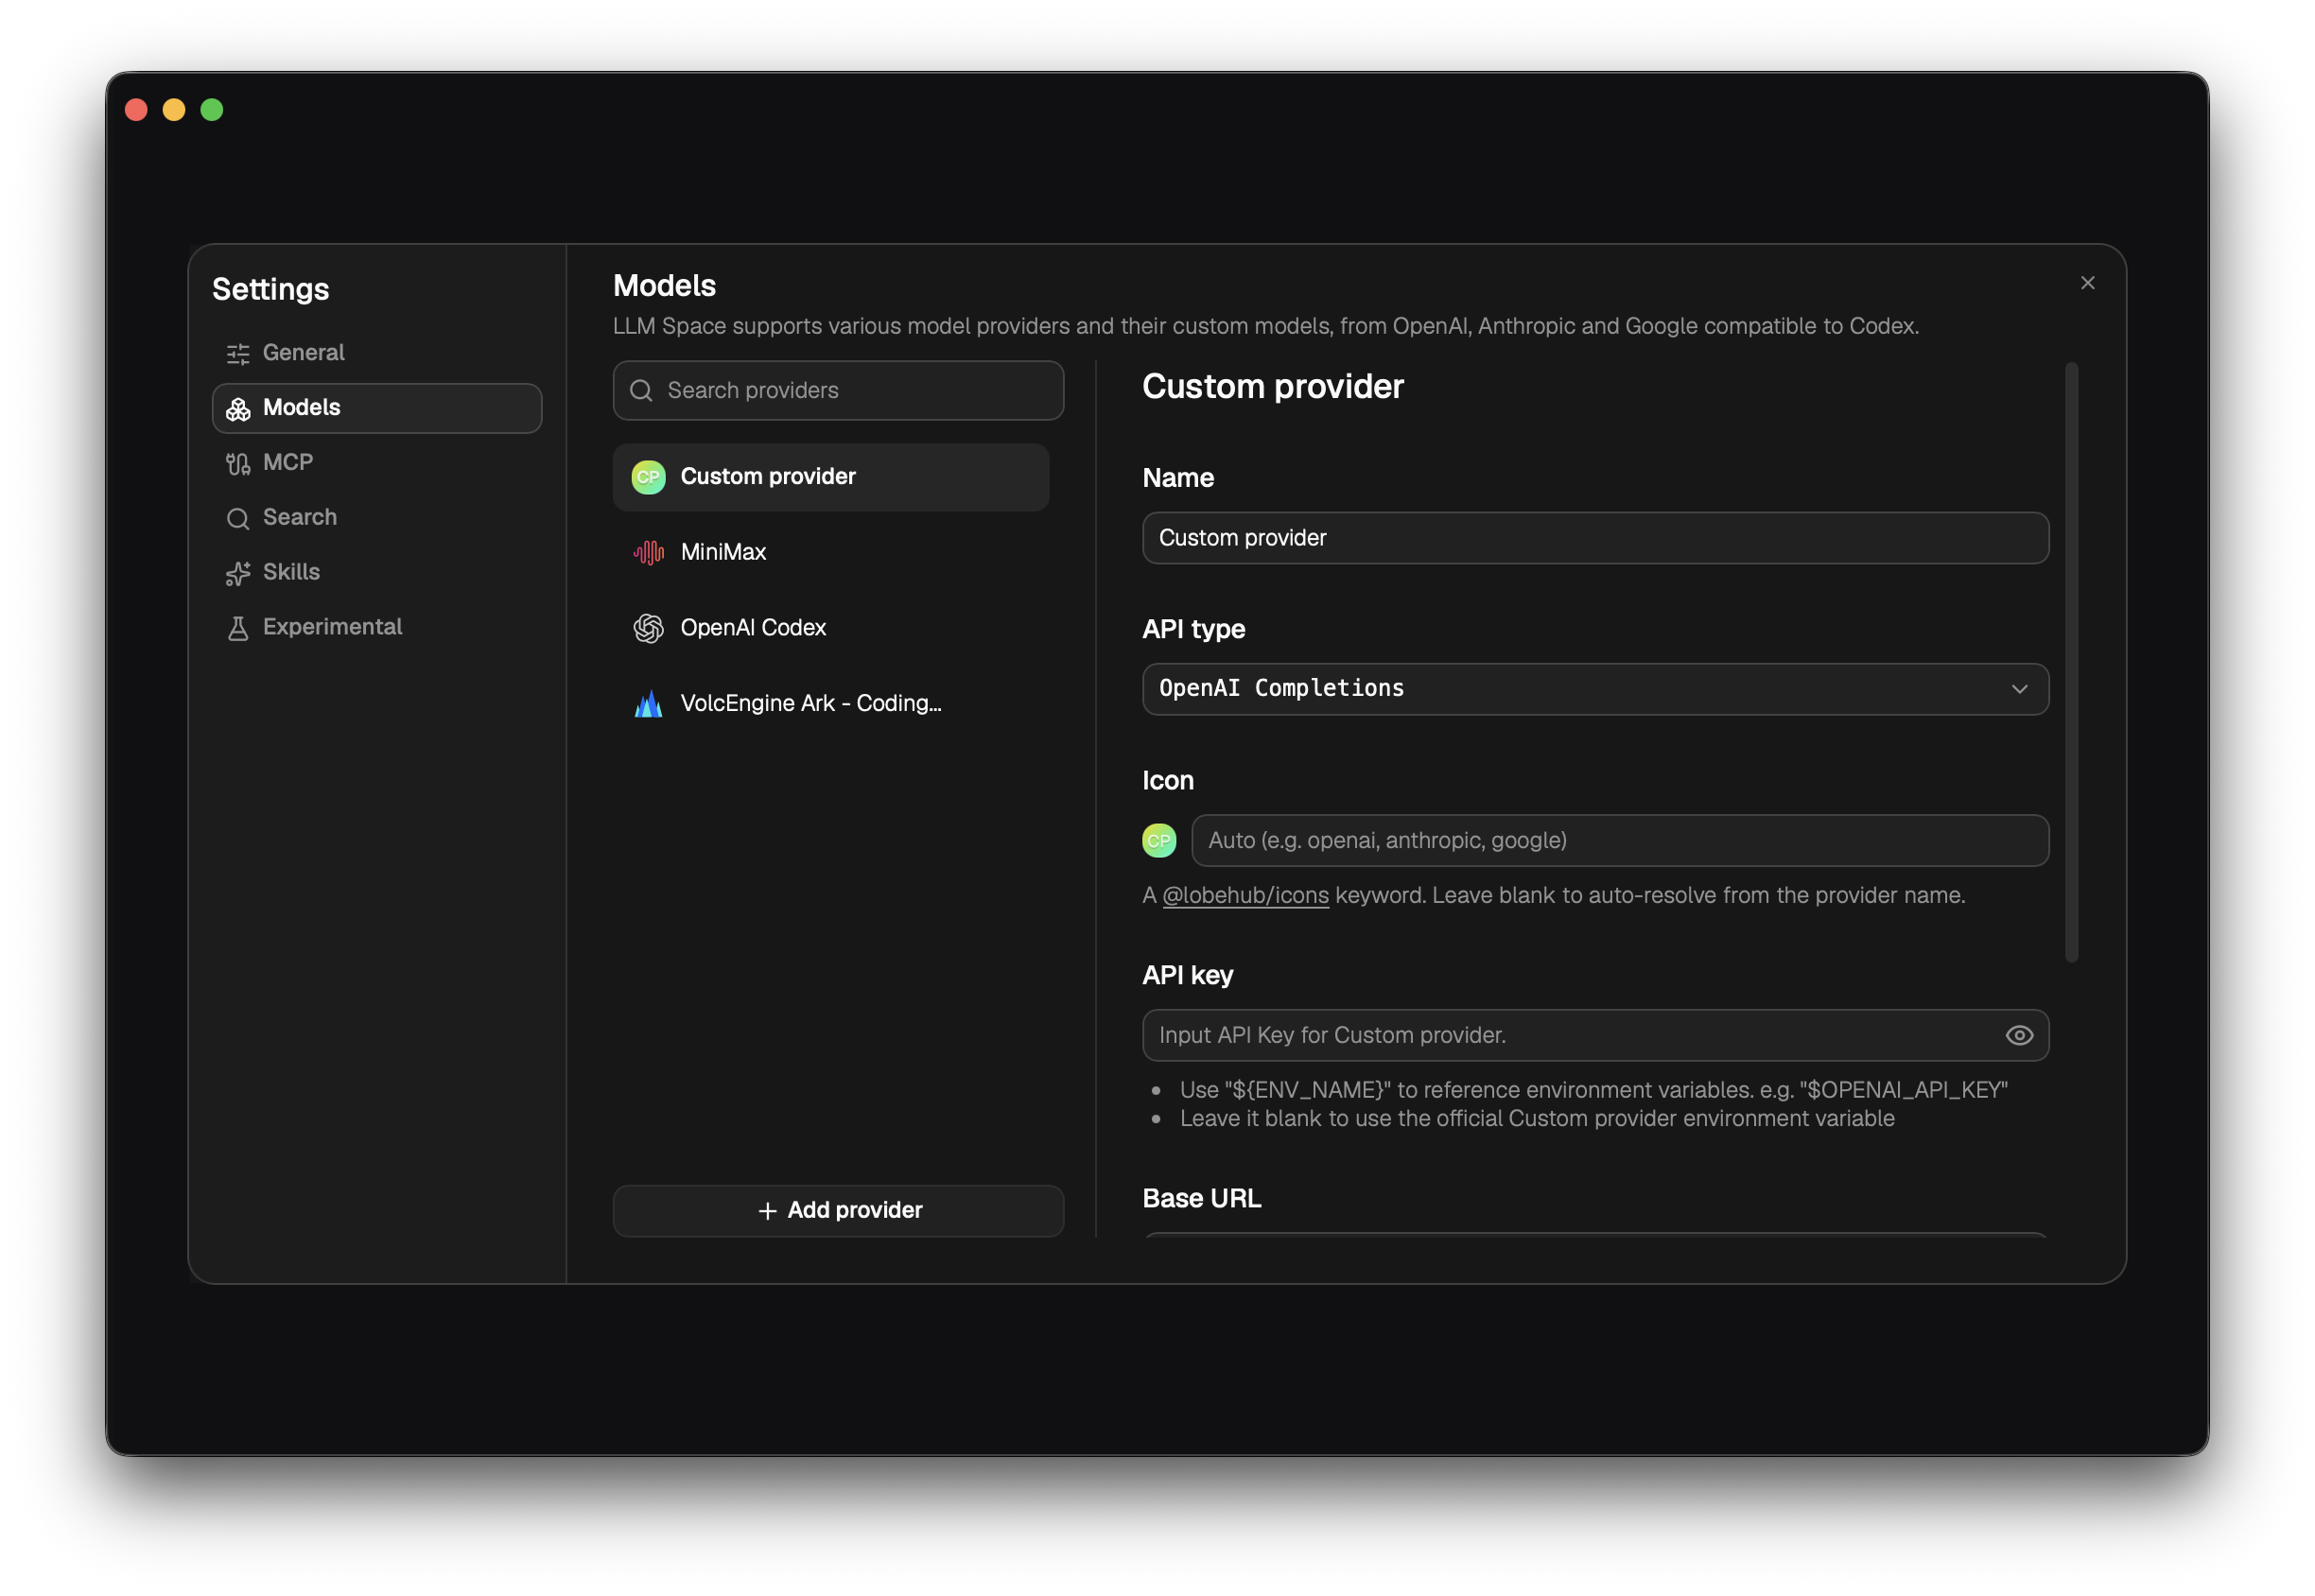Screen dimensions: 2315x1596
Task: Open the Skills sparkle icon
Action: [x=238, y=573]
